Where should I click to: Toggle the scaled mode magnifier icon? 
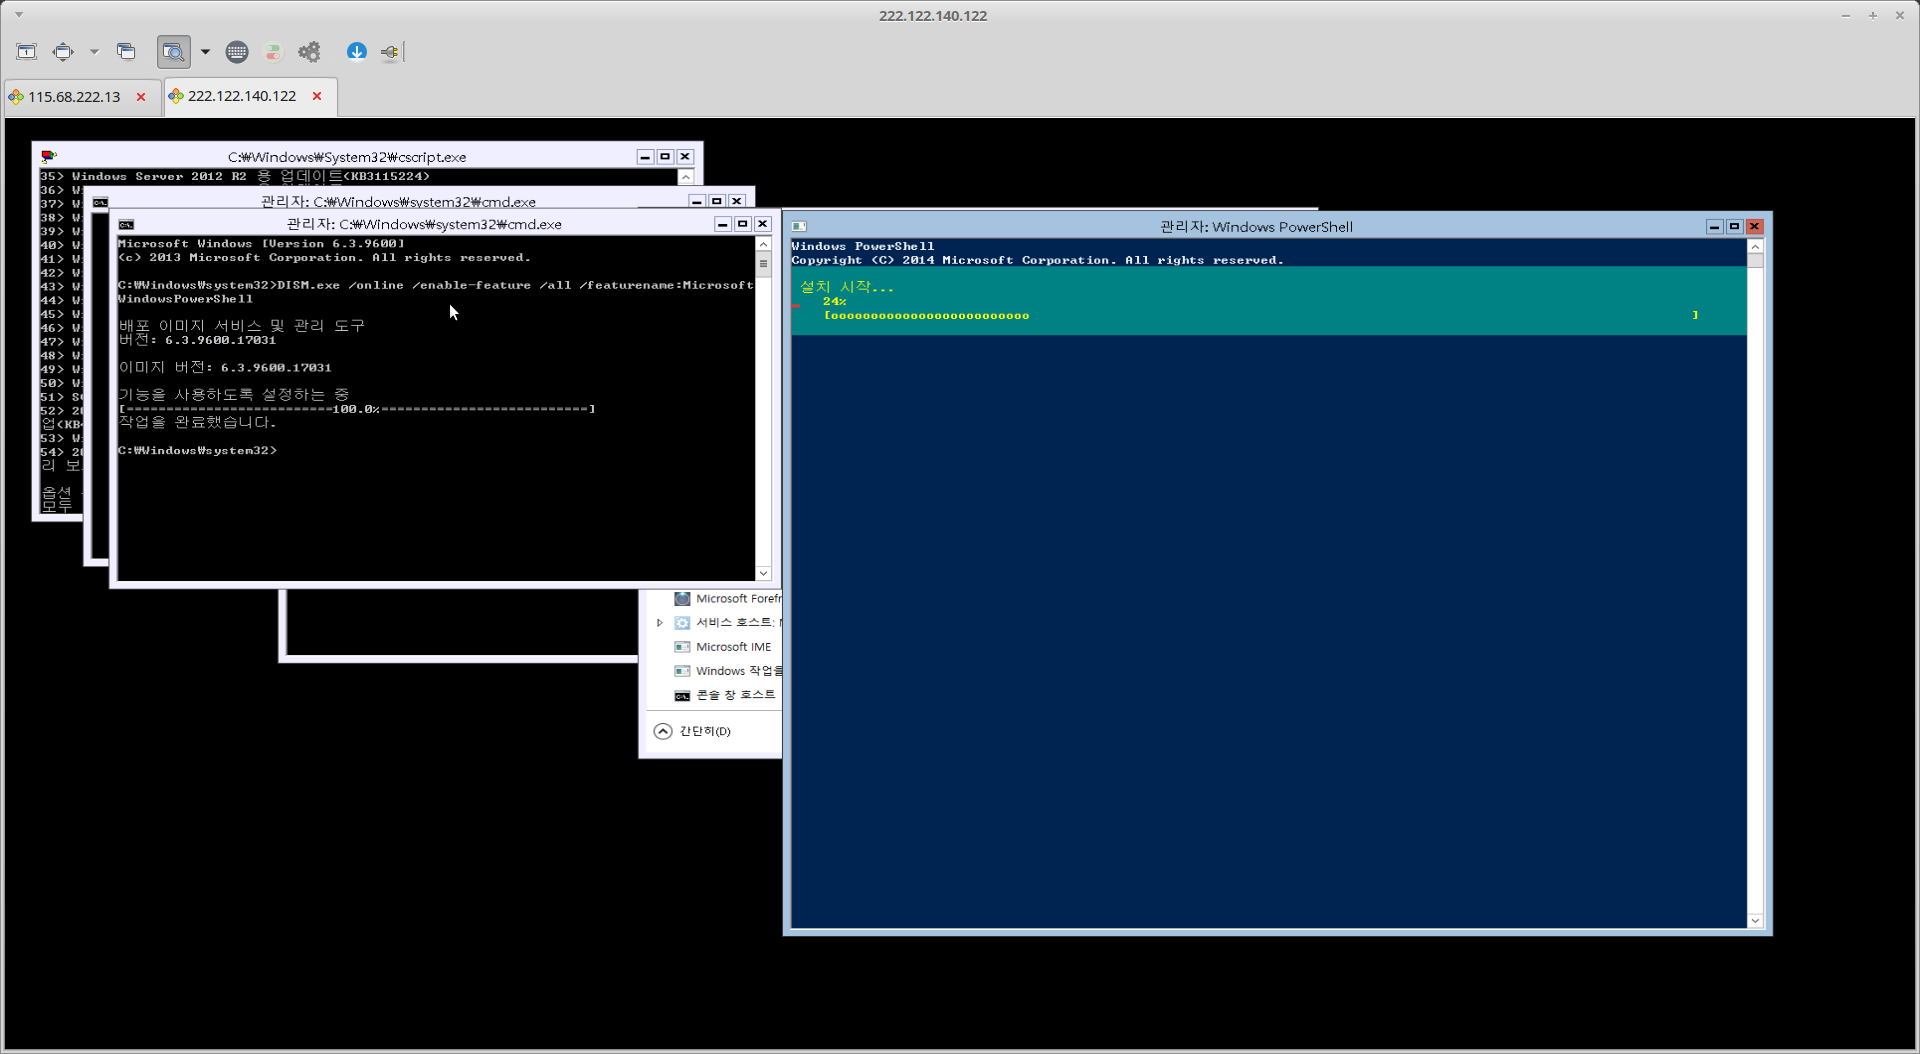click(174, 52)
